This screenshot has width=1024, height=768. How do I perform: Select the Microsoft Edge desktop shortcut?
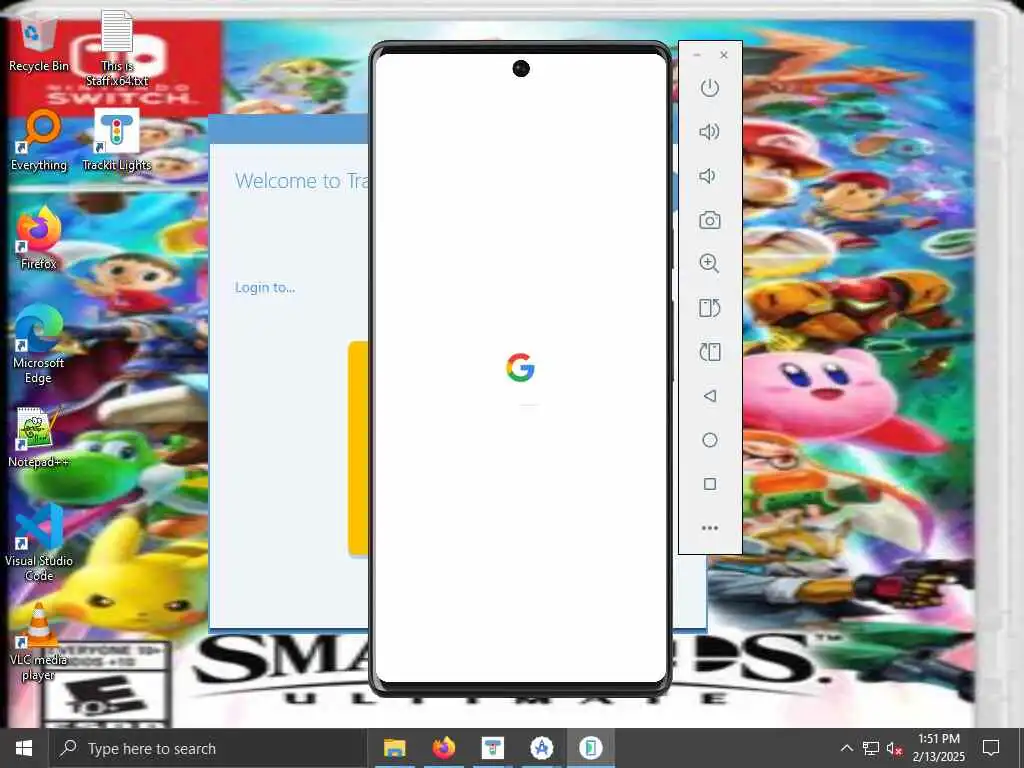[x=39, y=346]
